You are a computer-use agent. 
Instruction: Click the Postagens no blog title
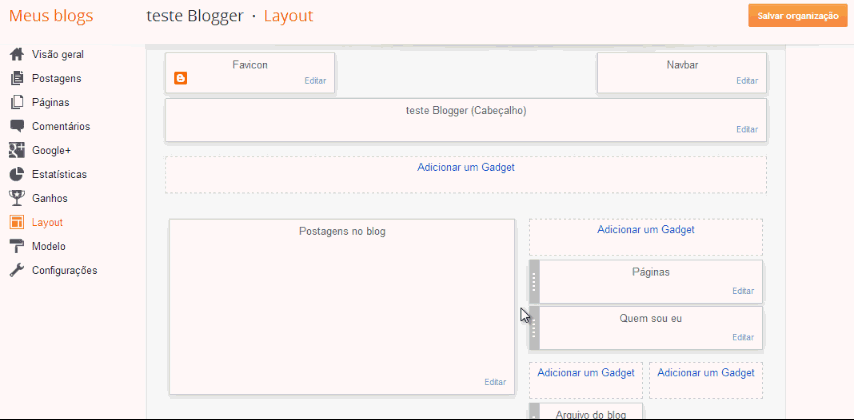[342, 231]
